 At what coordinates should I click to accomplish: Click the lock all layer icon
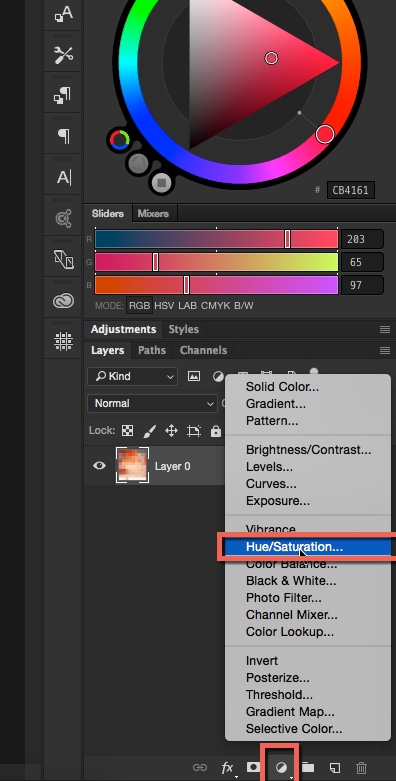pos(215,431)
